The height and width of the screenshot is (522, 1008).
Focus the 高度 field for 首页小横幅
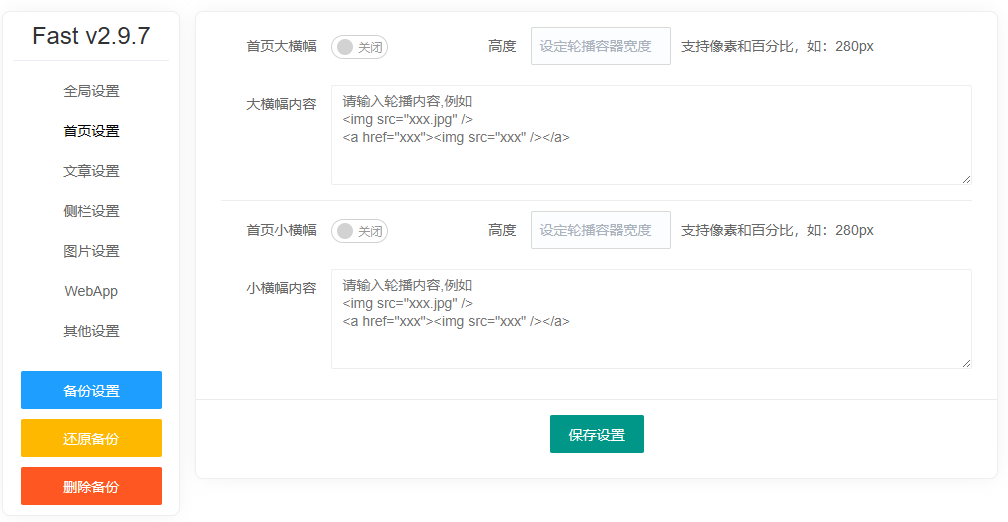click(x=601, y=230)
